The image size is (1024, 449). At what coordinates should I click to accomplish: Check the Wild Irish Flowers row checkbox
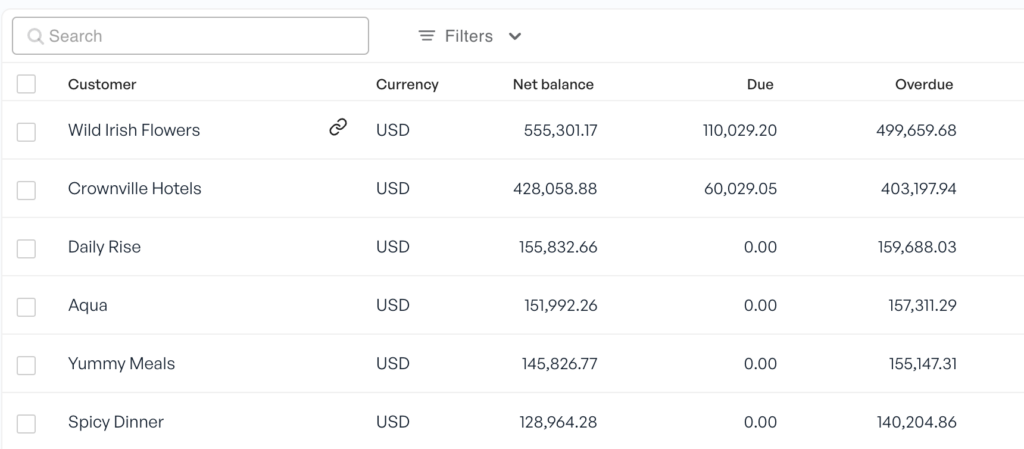(26, 132)
